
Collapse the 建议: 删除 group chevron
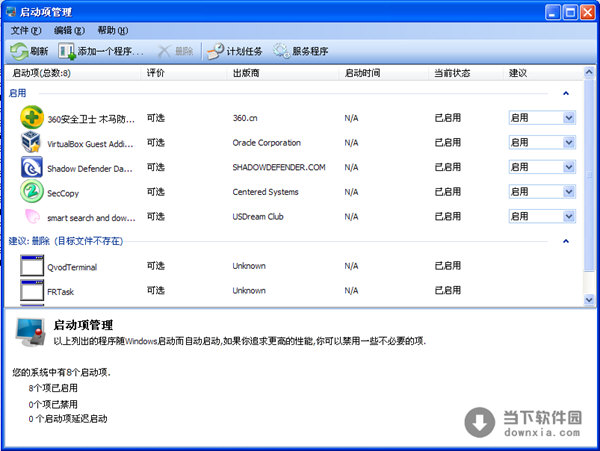[566, 241]
